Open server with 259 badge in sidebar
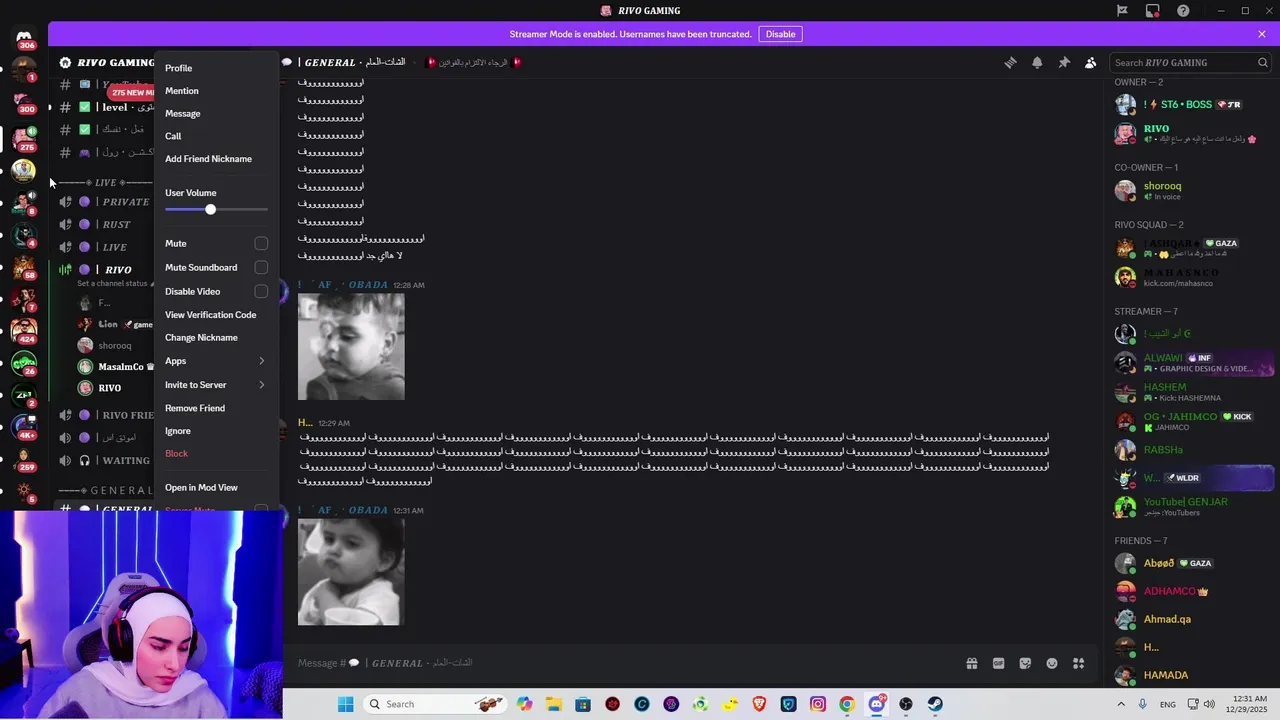The width and height of the screenshot is (1280, 720). click(x=24, y=459)
